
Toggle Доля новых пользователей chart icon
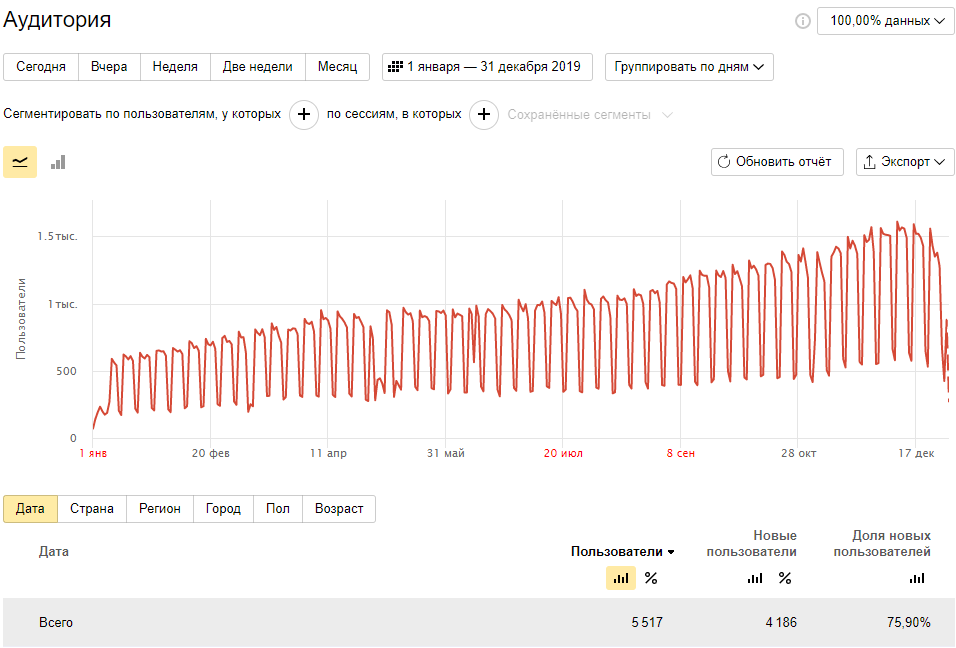click(917, 579)
